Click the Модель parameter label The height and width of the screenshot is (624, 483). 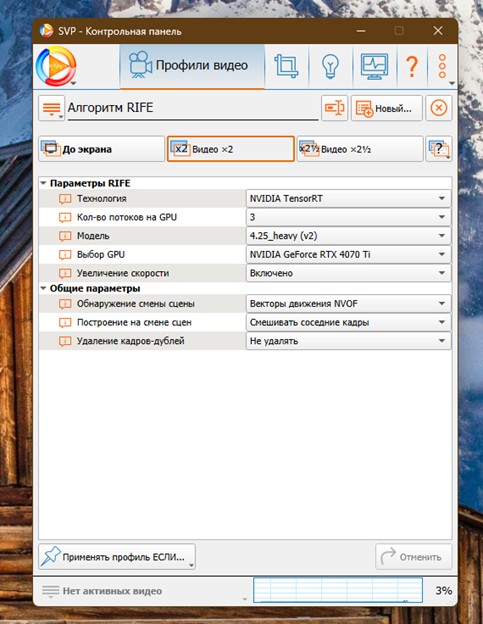coord(93,236)
